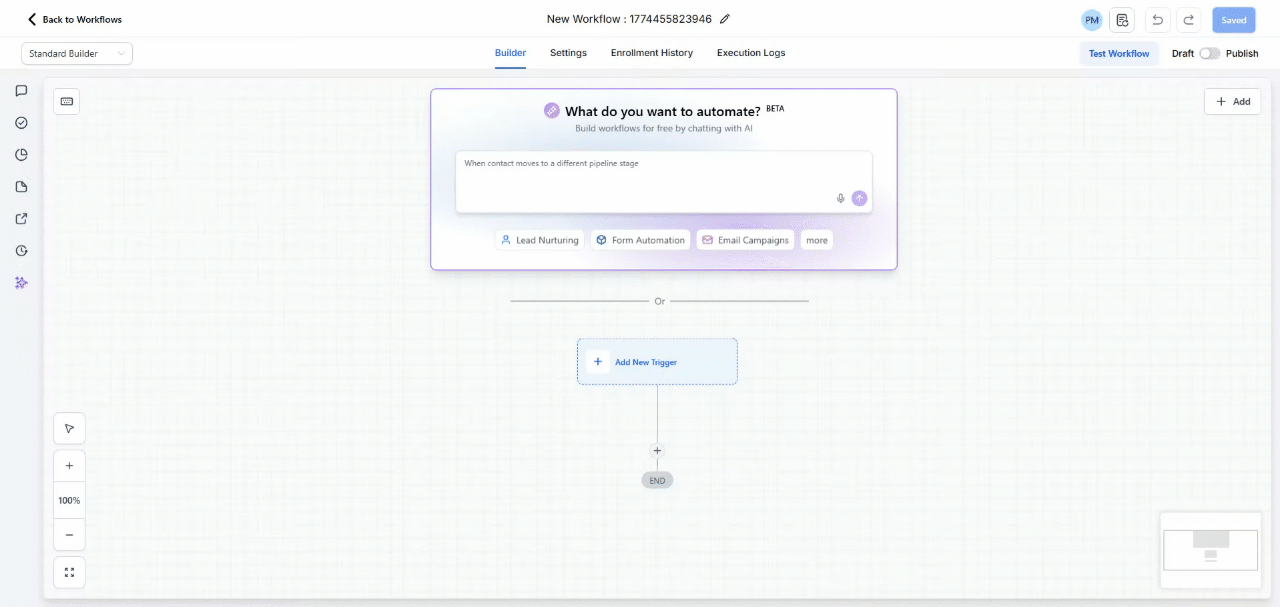This screenshot has width=1280, height=607.
Task: Select the END node
Action: pyautogui.click(x=657, y=481)
